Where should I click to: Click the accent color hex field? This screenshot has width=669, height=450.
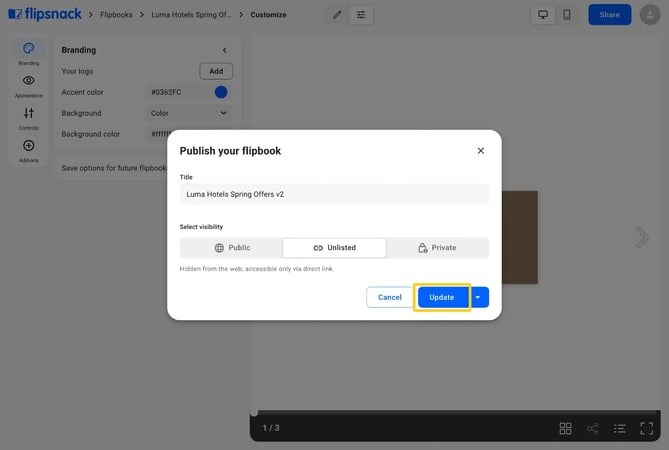pyautogui.click(x=177, y=92)
